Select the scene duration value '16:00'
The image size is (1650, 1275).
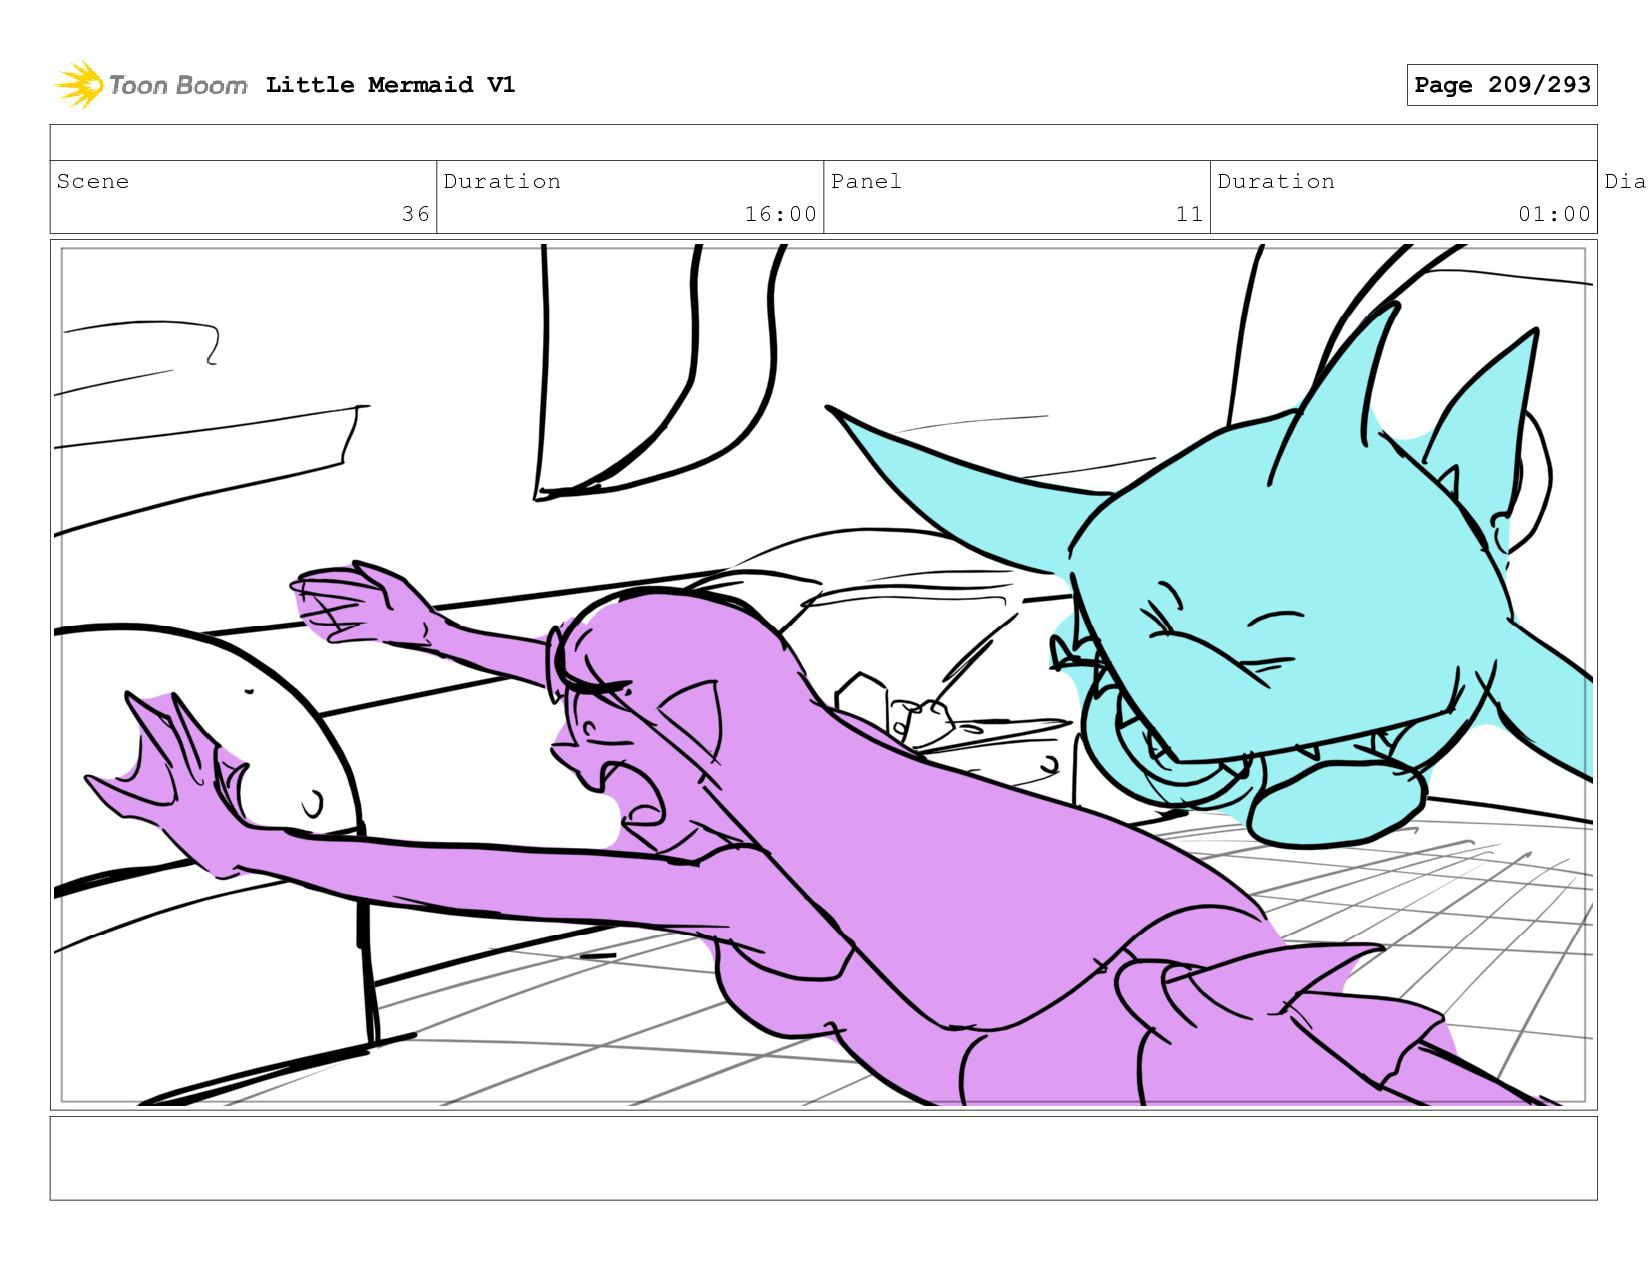click(x=780, y=214)
